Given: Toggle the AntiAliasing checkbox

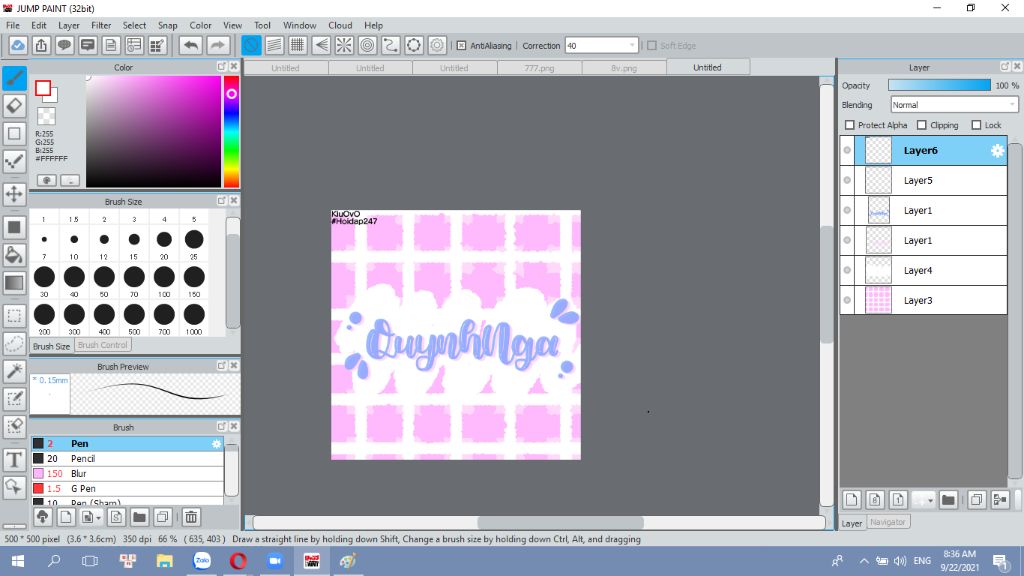Looking at the screenshot, I should pos(461,46).
